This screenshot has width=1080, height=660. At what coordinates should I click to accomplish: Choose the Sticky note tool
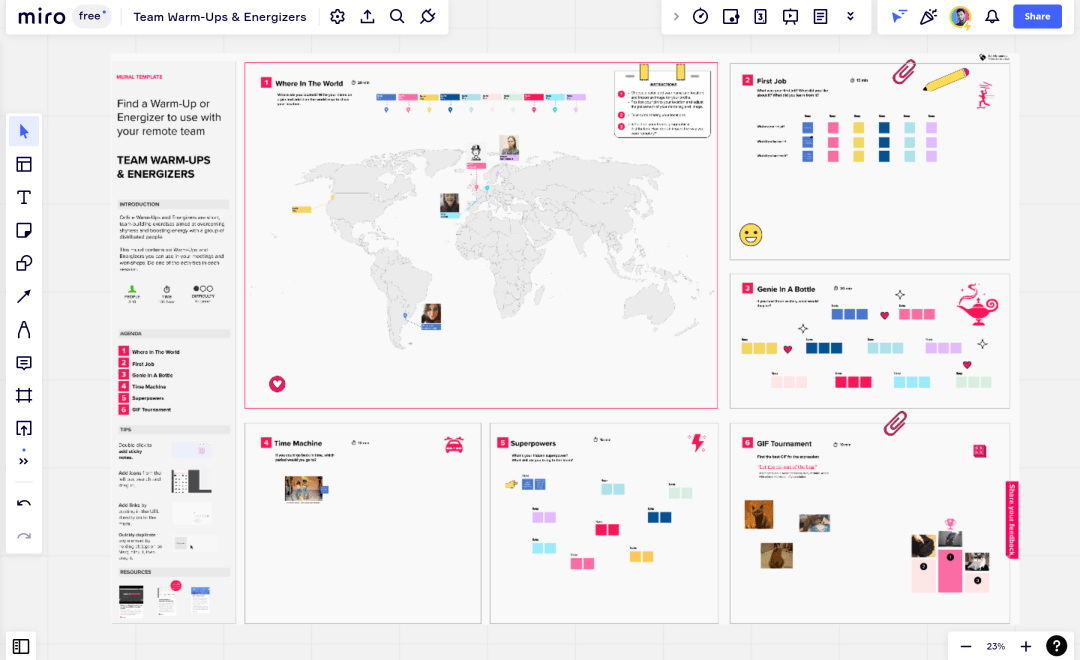pos(24,231)
